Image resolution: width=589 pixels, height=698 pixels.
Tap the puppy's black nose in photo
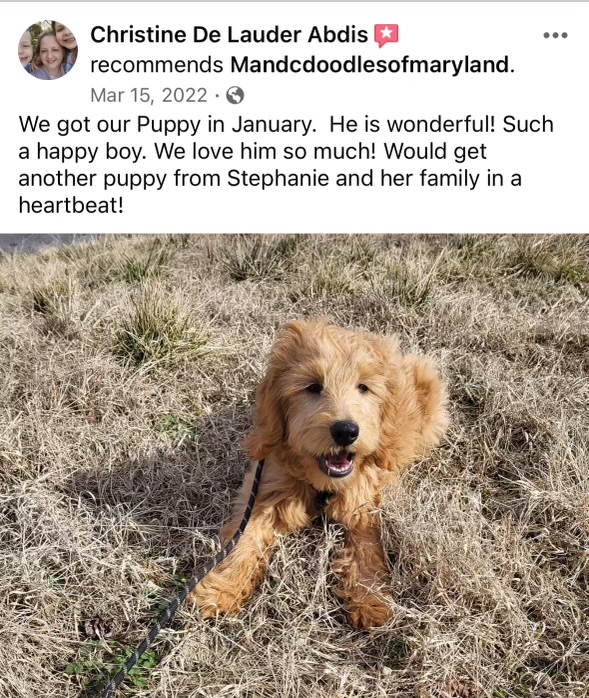[344, 432]
